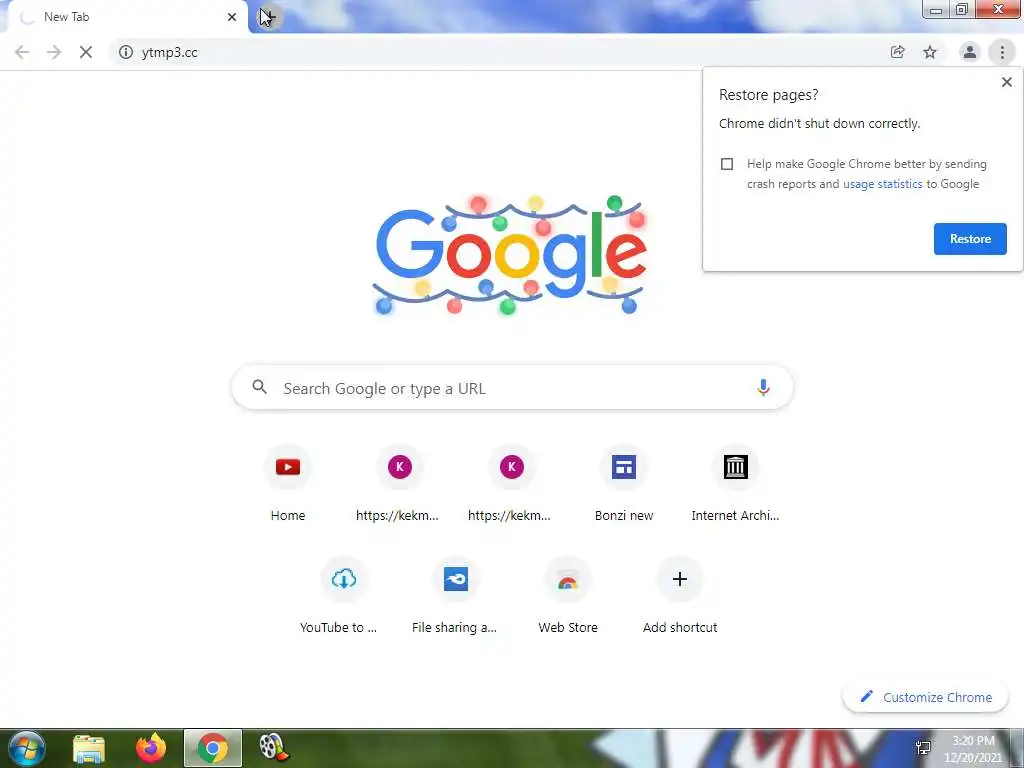Open the File sharing a... shortcut
The width and height of the screenshot is (1024, 768).
(x=455, y=596)
